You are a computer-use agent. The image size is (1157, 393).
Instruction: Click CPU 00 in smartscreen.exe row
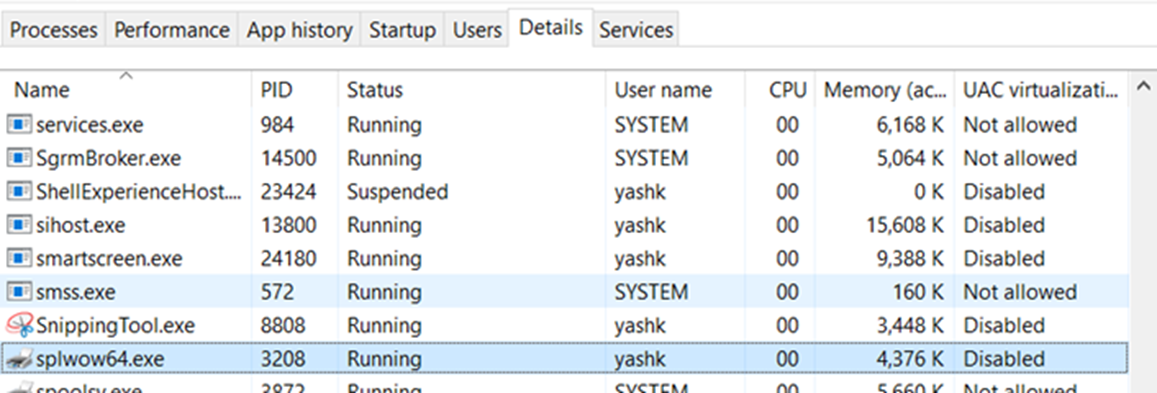pos(787,259)
